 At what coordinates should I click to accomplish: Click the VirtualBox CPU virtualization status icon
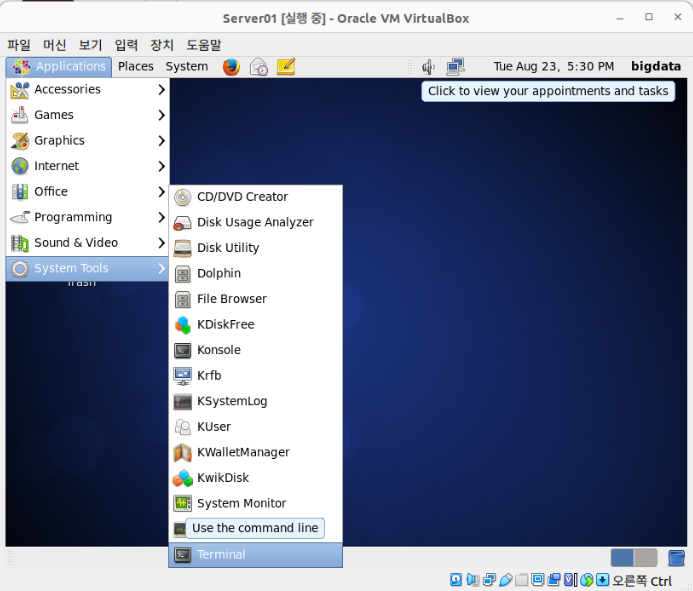pyautogui.click(x=570, y=580)
